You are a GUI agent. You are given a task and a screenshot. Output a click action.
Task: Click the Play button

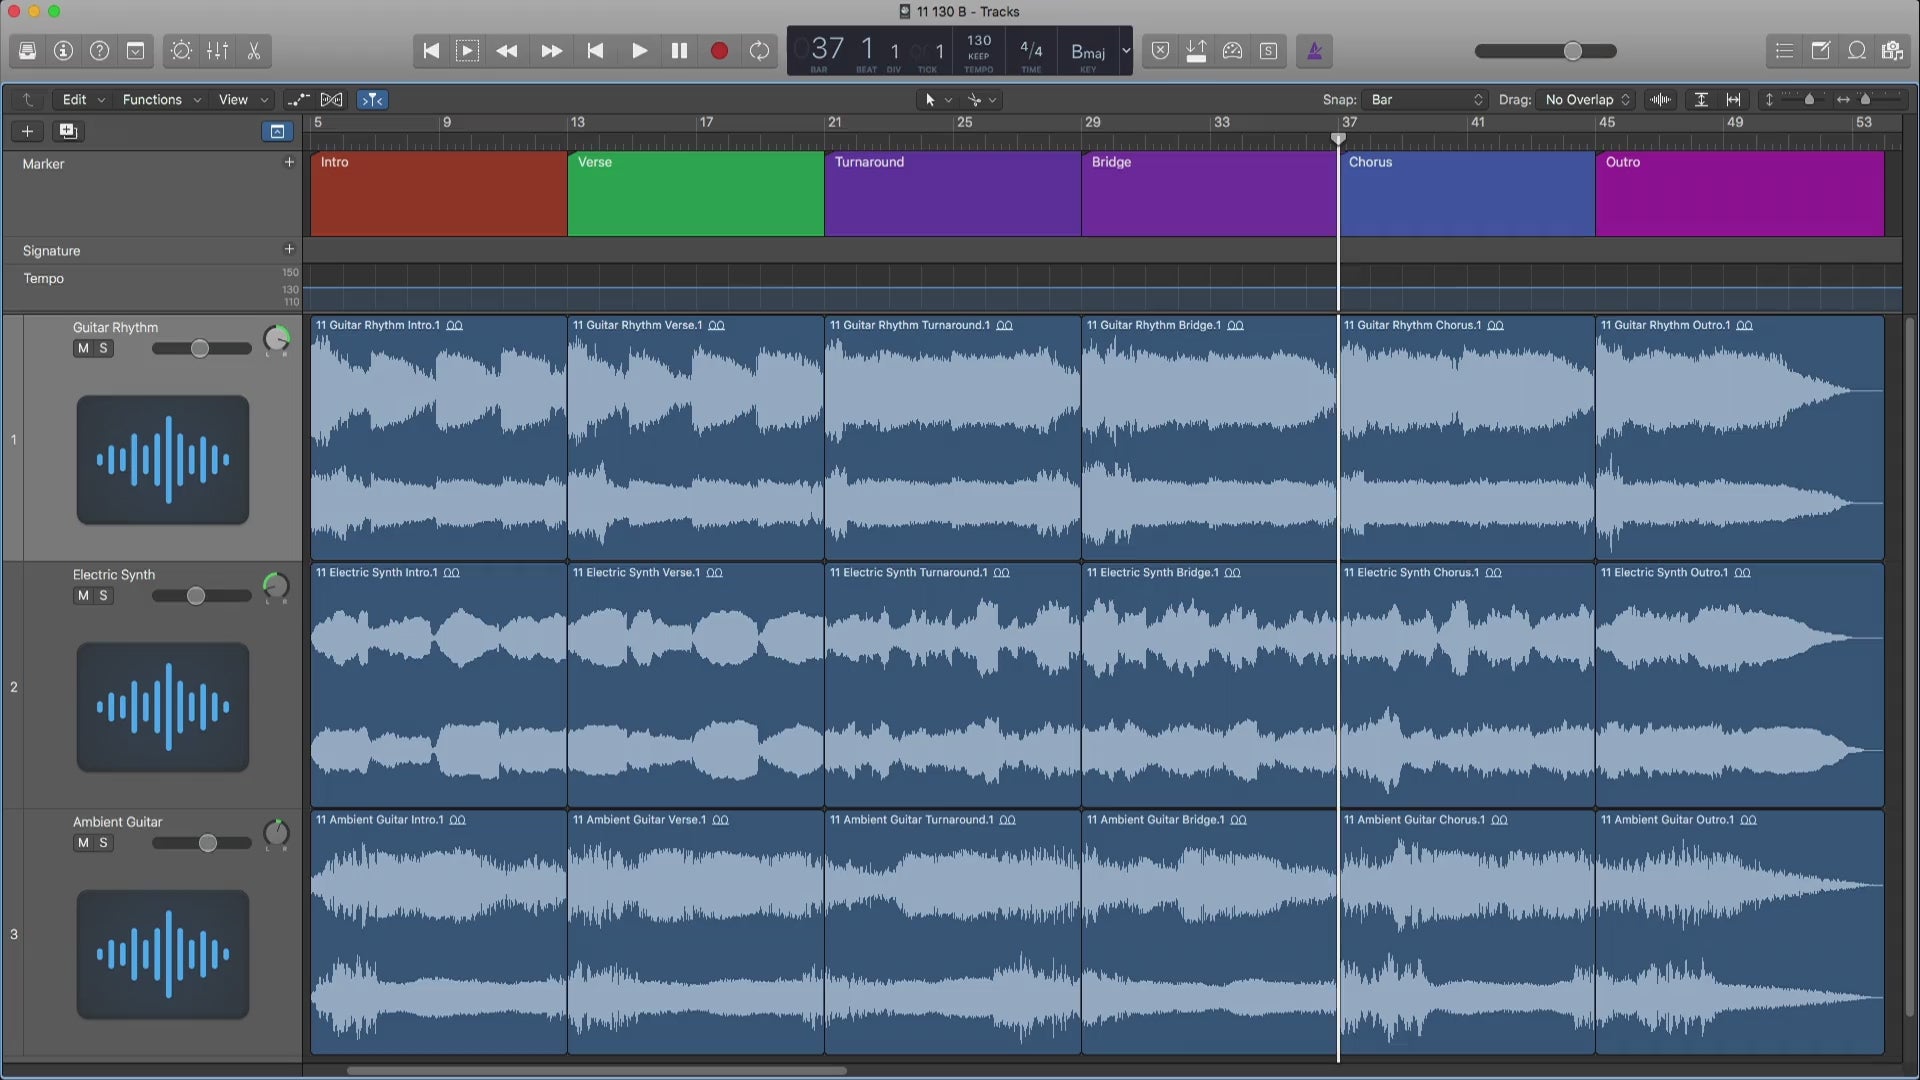pyautogui.click(x=638, y=51)
